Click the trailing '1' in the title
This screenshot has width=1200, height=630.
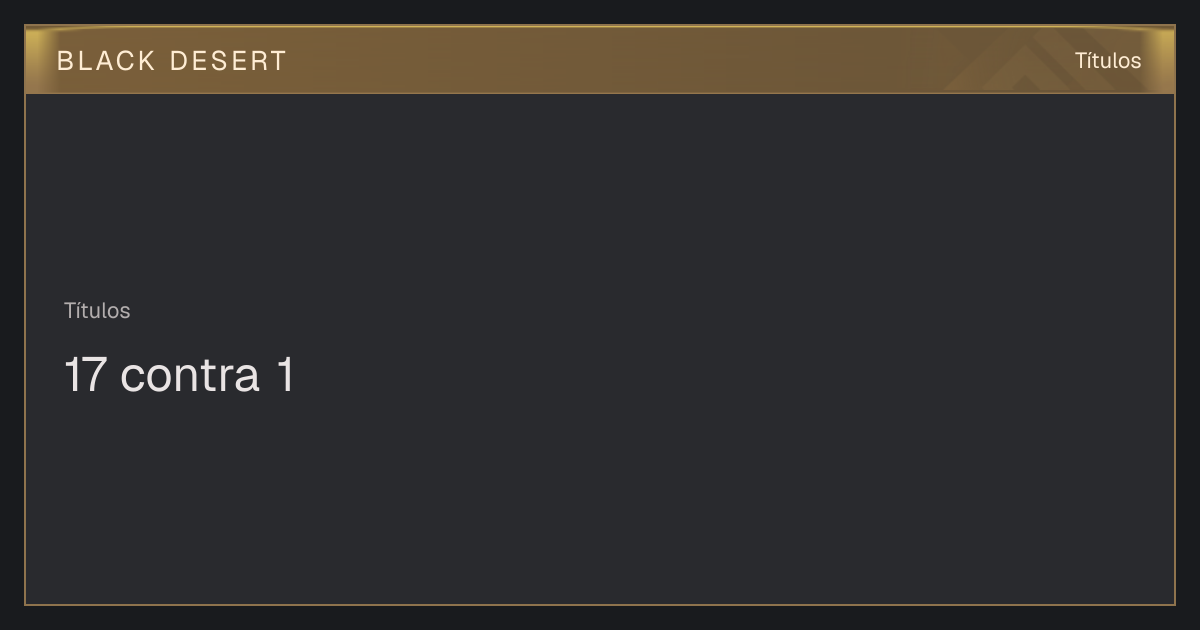[x=285, y=376]
